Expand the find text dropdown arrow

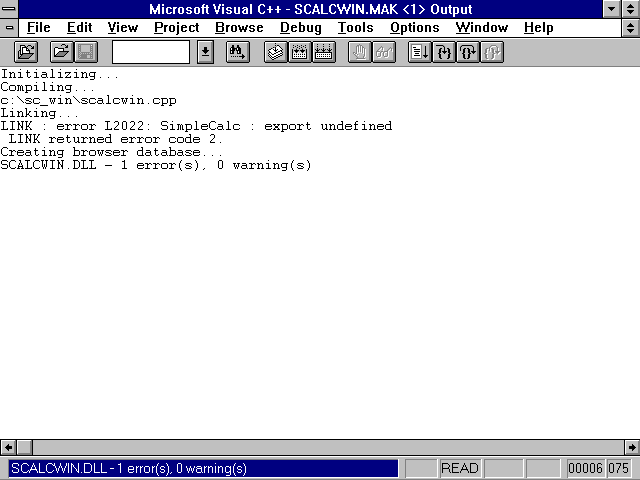pyautogui.click(x=204, y=52)
